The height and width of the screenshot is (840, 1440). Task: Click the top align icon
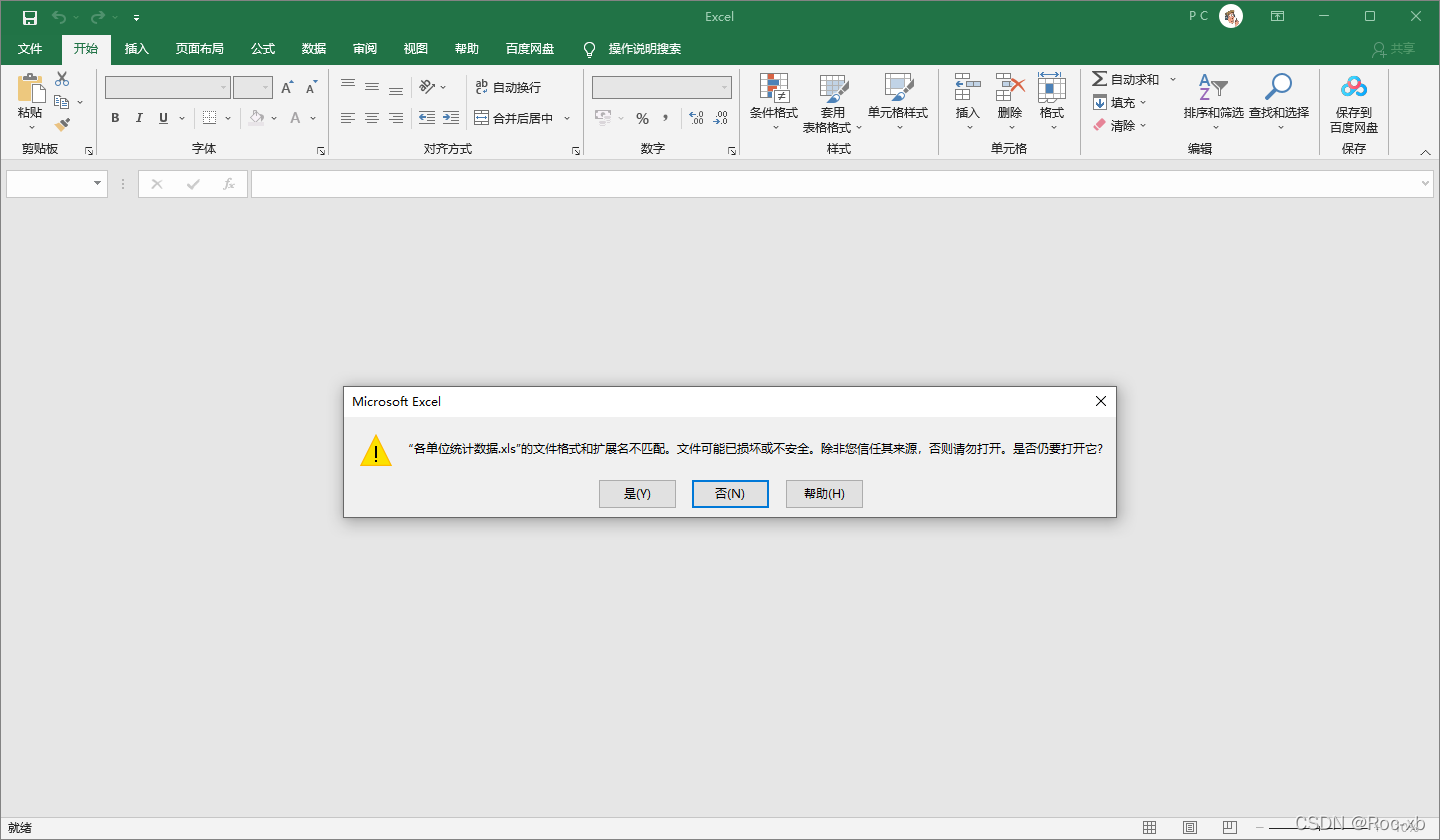point(348,87)
